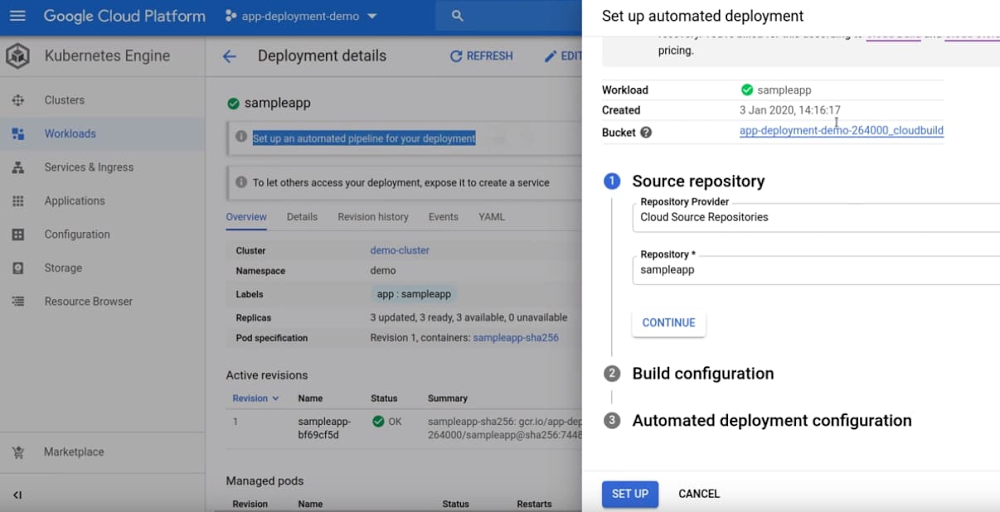Click the Applications grid icon
This screenshot has height=512, width=1000.
[x=18, y=201]
